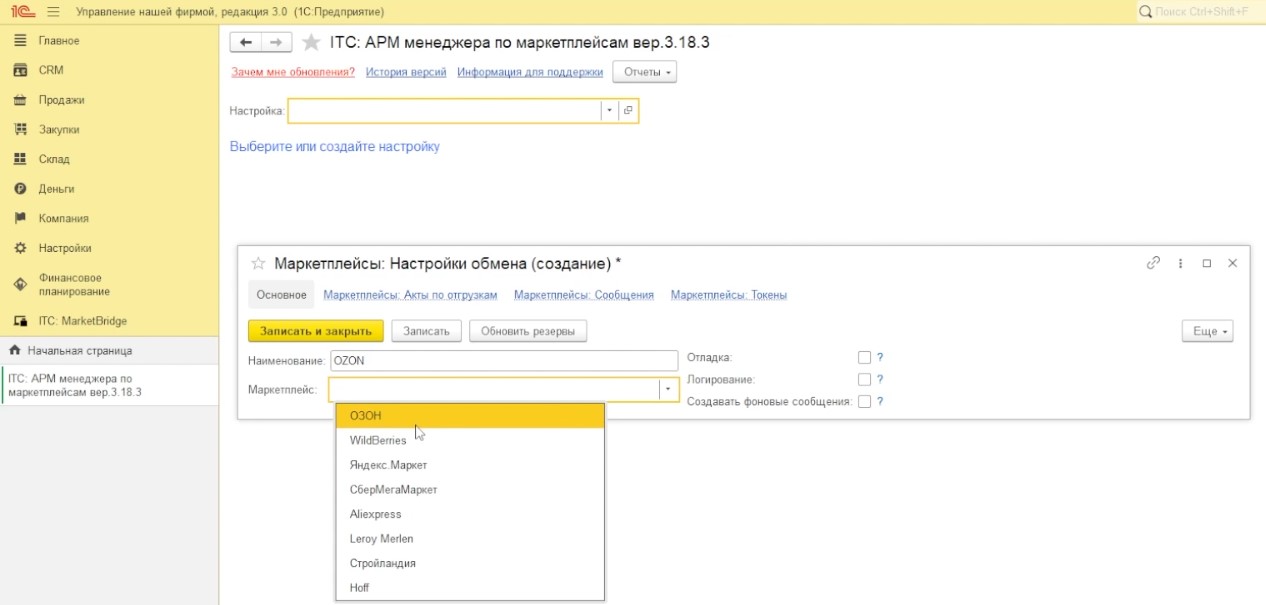Open ITC: АРМ менеджера open-page entry in sidebar

tap(109, 385)
